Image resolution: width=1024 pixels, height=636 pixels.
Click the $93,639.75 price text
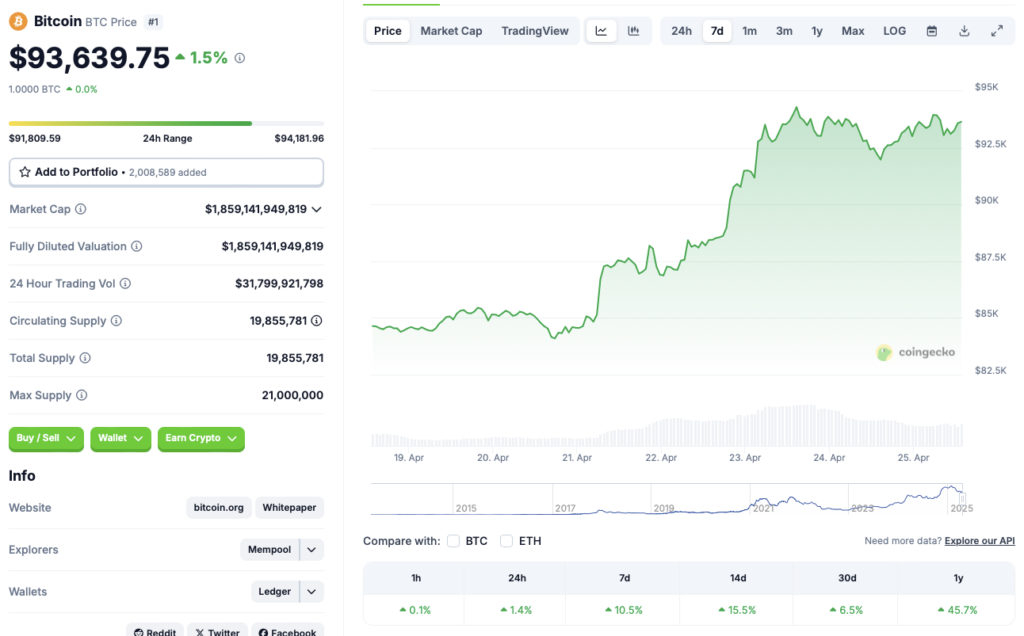pyautogui.click(x=89, y=58)
